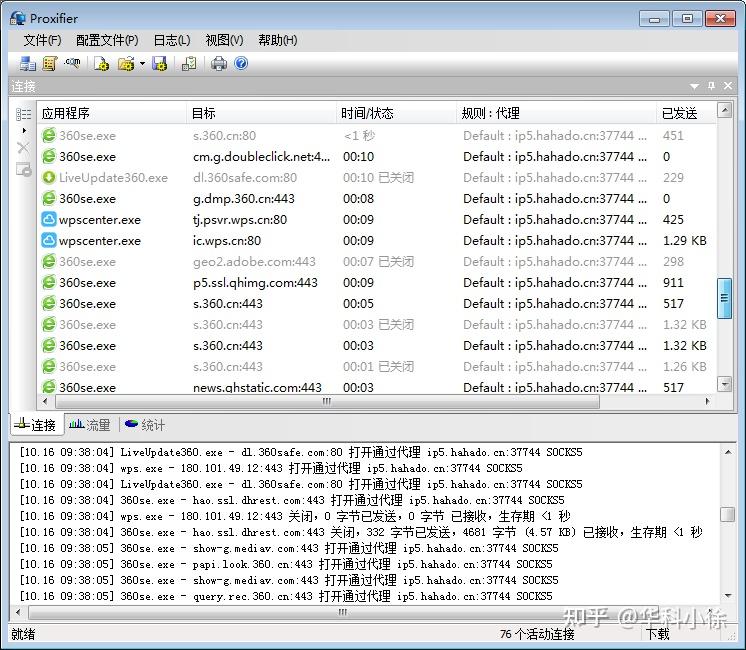Click the small expand arrow below list icon
The height and width of the screenshot is (650, 746).
coord(24,130)
